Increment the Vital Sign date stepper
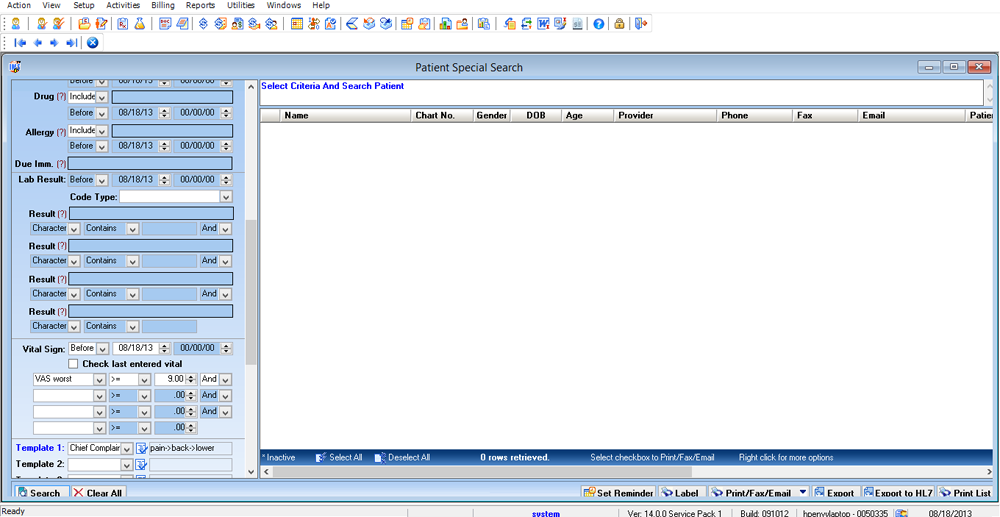This screenshot has width=1000, height=517. pos(165,346)
